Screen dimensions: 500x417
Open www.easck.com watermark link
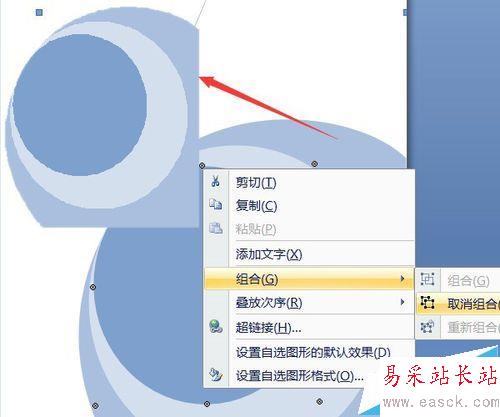[x=441, y=403]
